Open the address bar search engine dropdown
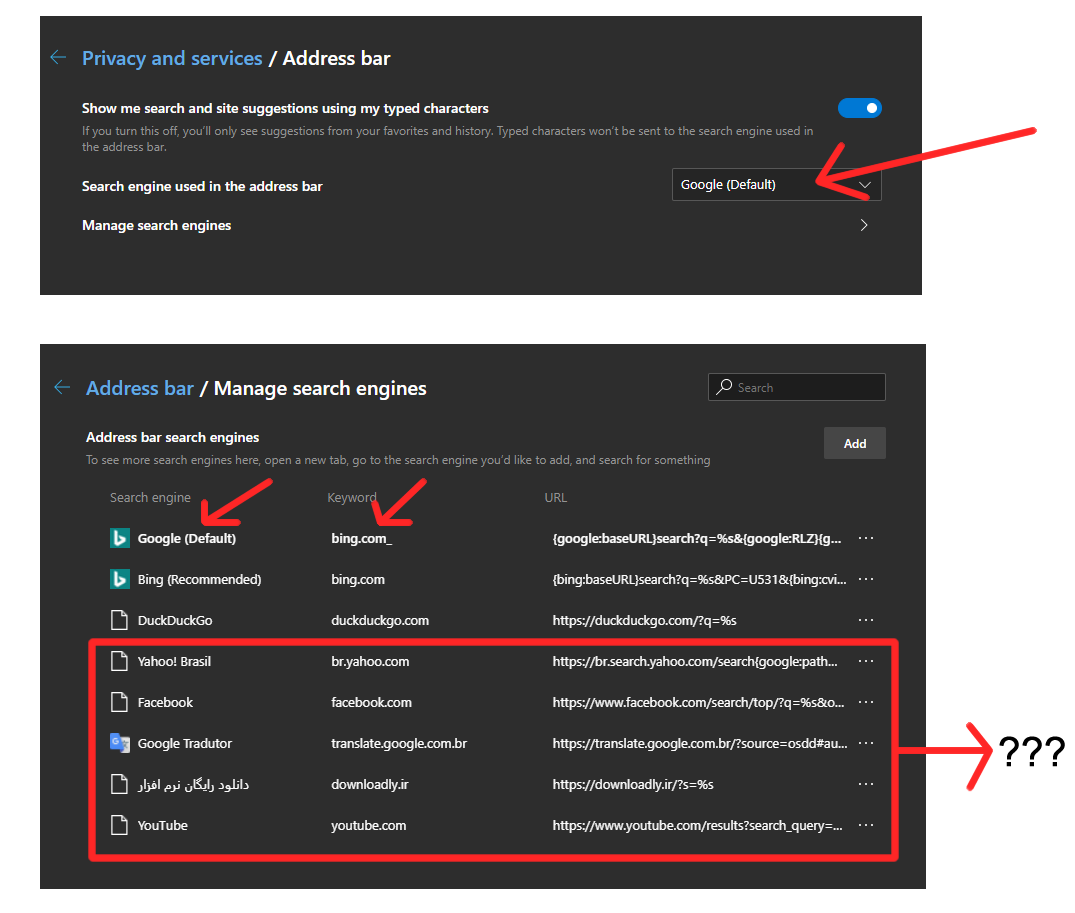 click(x=776, y=184)
